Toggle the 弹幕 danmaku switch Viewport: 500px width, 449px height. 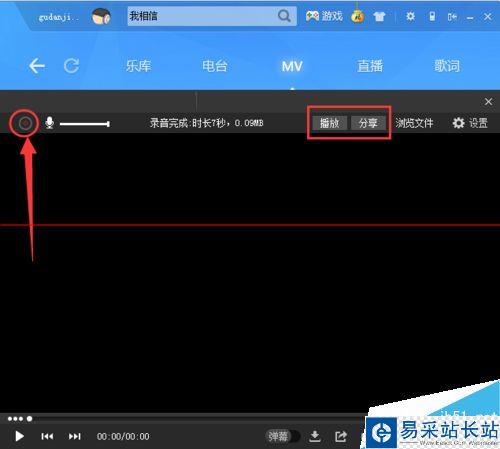[x=283, y=436]
